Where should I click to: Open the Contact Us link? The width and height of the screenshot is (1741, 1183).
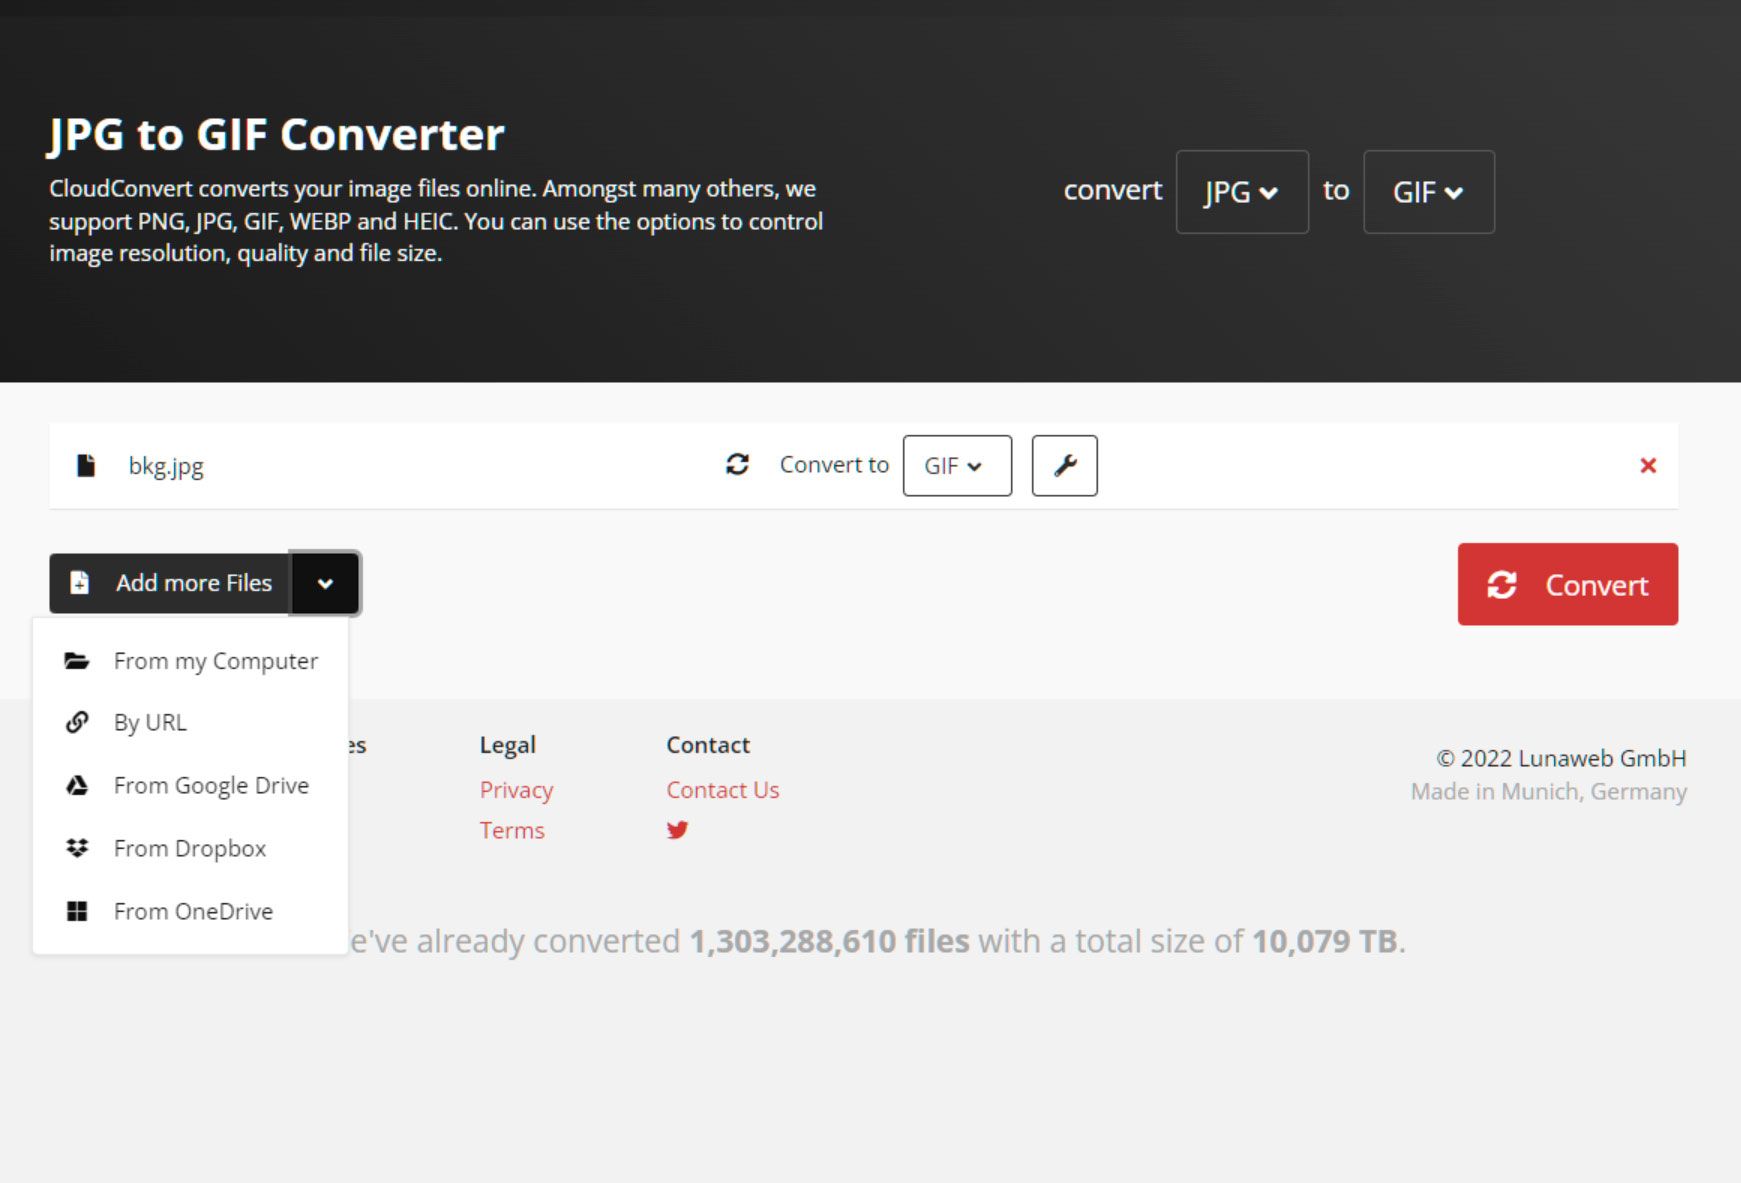(x=722, y=790)
